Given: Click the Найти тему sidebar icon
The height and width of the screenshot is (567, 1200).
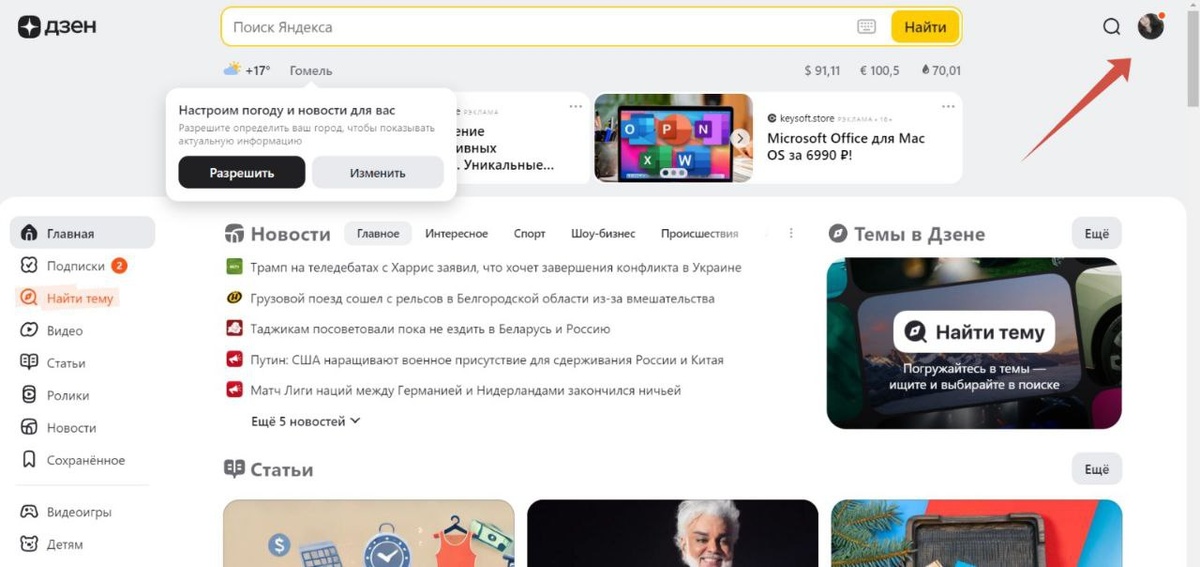Looking at the screenshot, I should click(x=29, y=298).
